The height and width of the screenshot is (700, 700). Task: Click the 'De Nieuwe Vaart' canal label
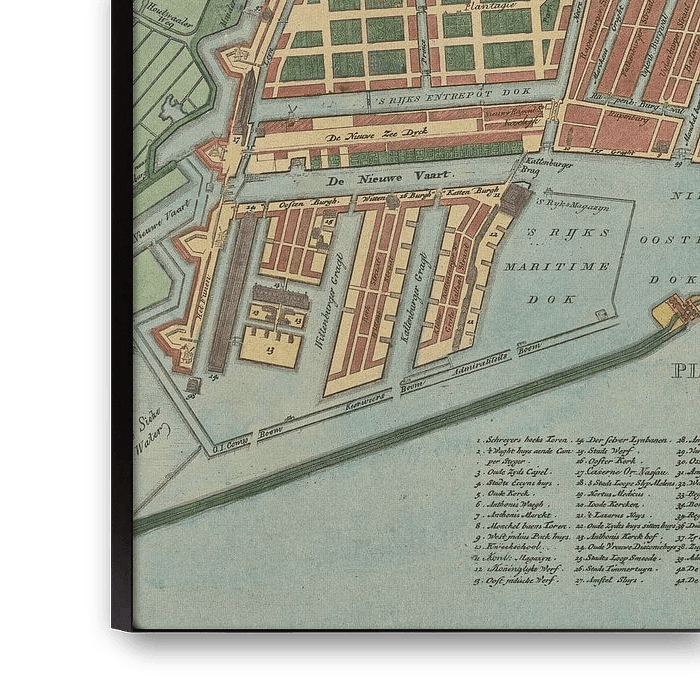(x=368, y=178)
